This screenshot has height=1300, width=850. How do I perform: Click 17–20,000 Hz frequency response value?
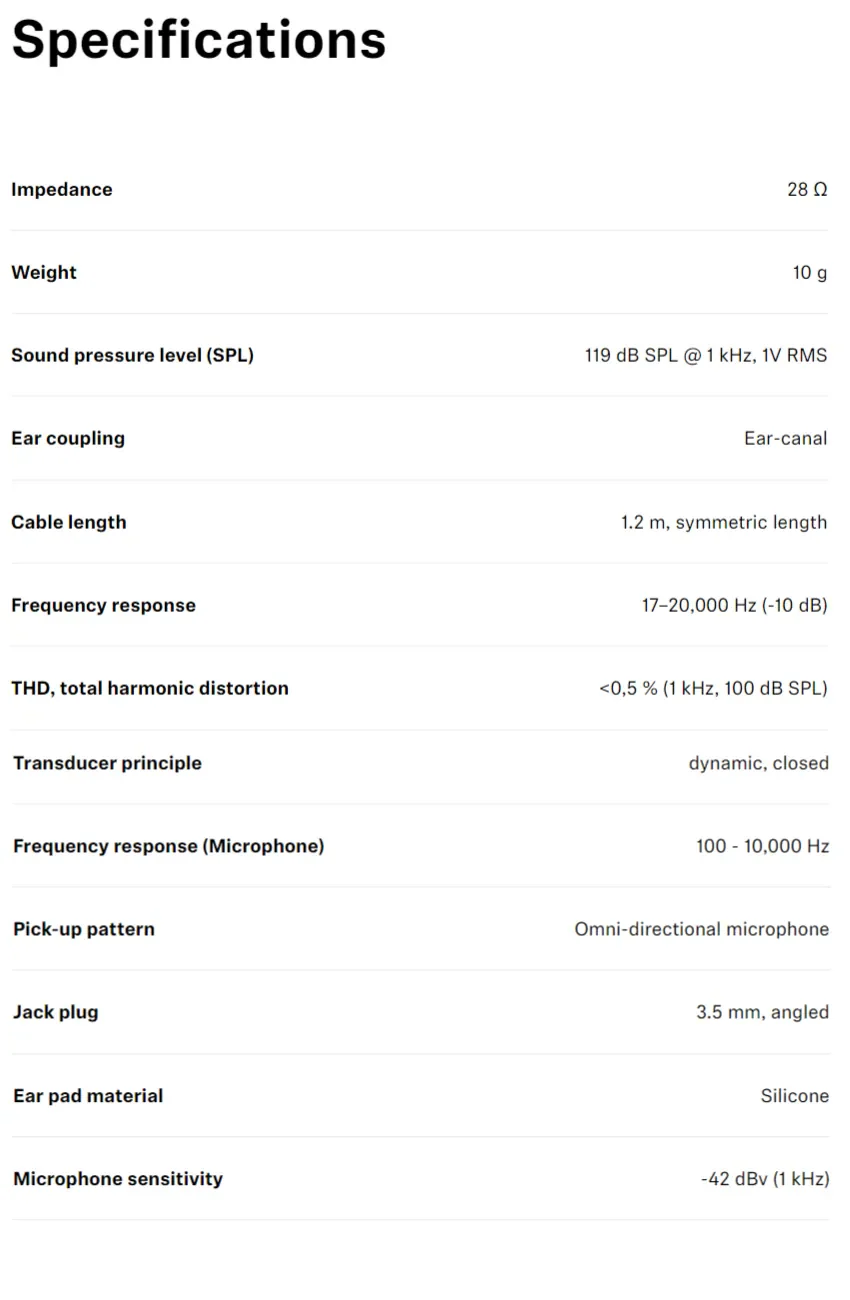(735, 605)
